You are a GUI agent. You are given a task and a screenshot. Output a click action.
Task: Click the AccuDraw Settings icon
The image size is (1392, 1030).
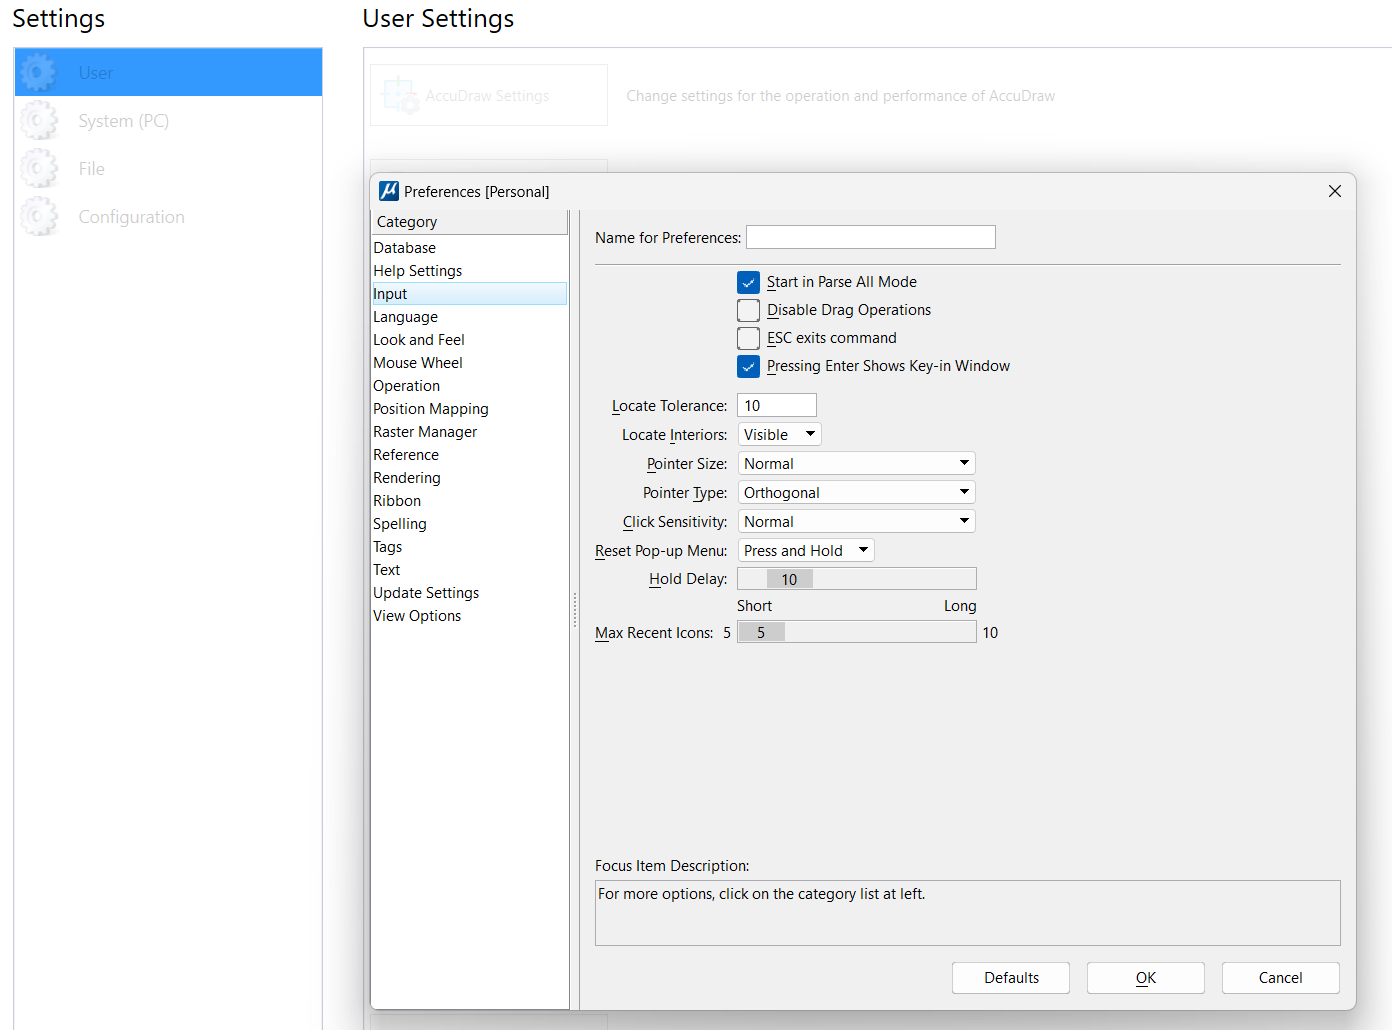click(400, 96)
